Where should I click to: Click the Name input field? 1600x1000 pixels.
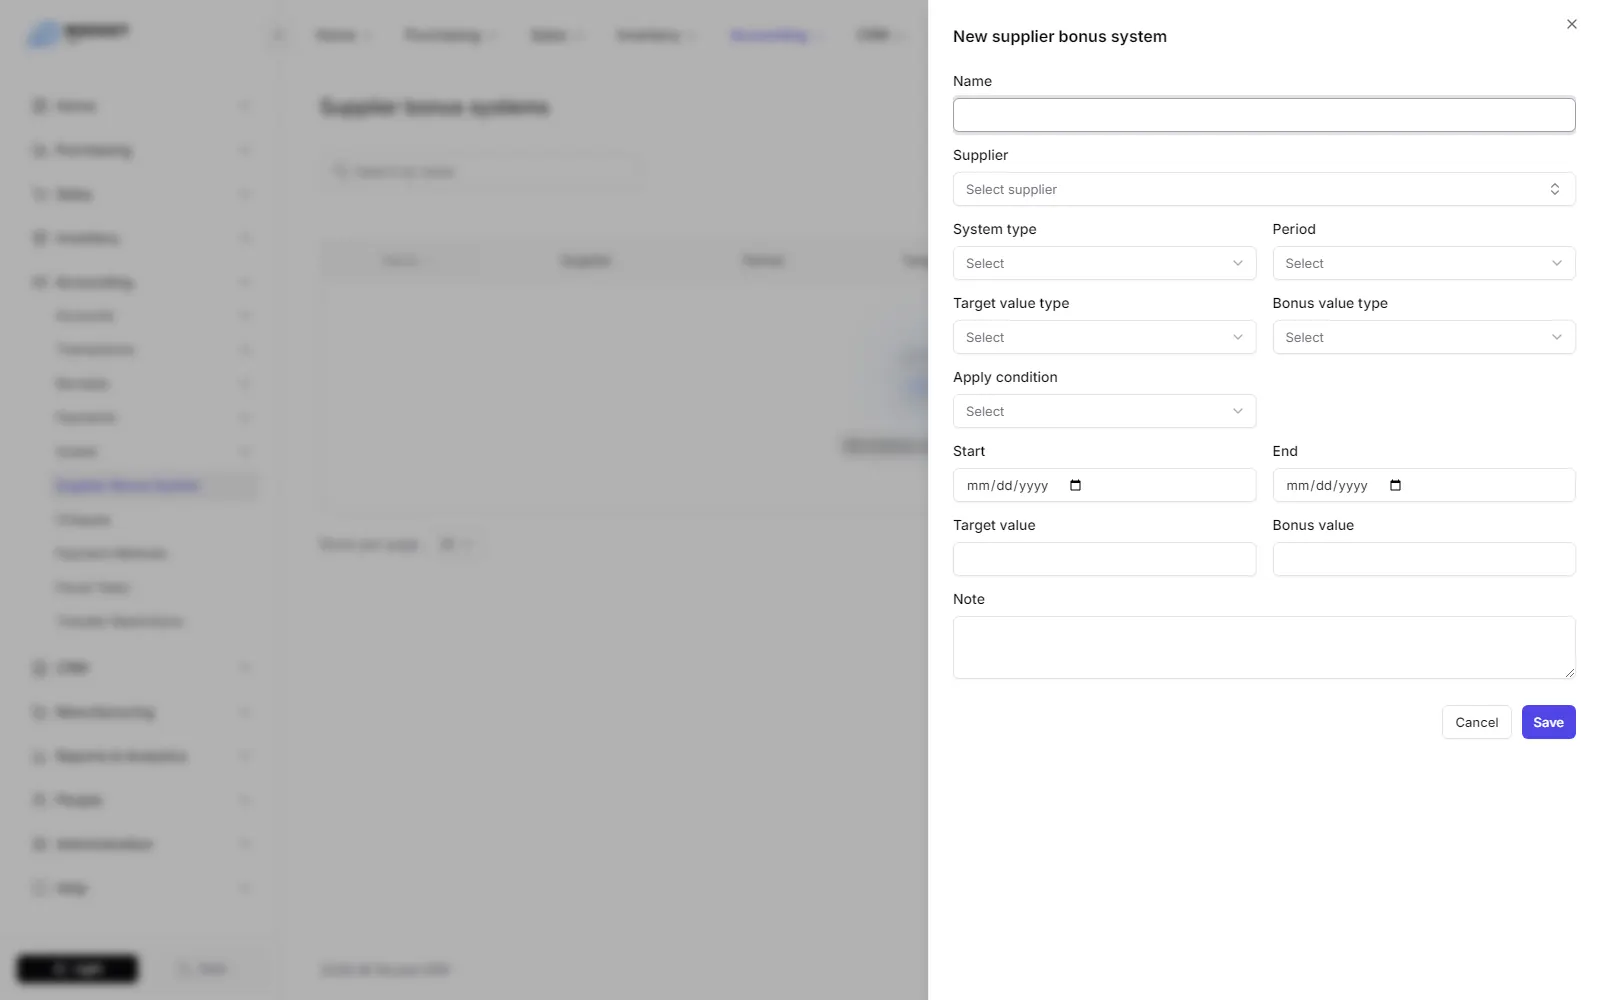[1264, 115]
